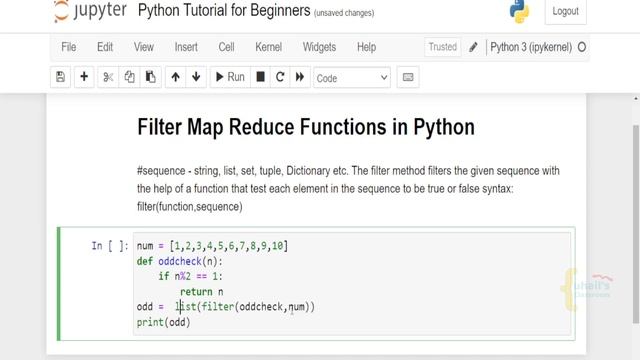Click the odd = list(filter(oddcheck,num)) line
The image size is (640, 360).
tap(226, 307)
